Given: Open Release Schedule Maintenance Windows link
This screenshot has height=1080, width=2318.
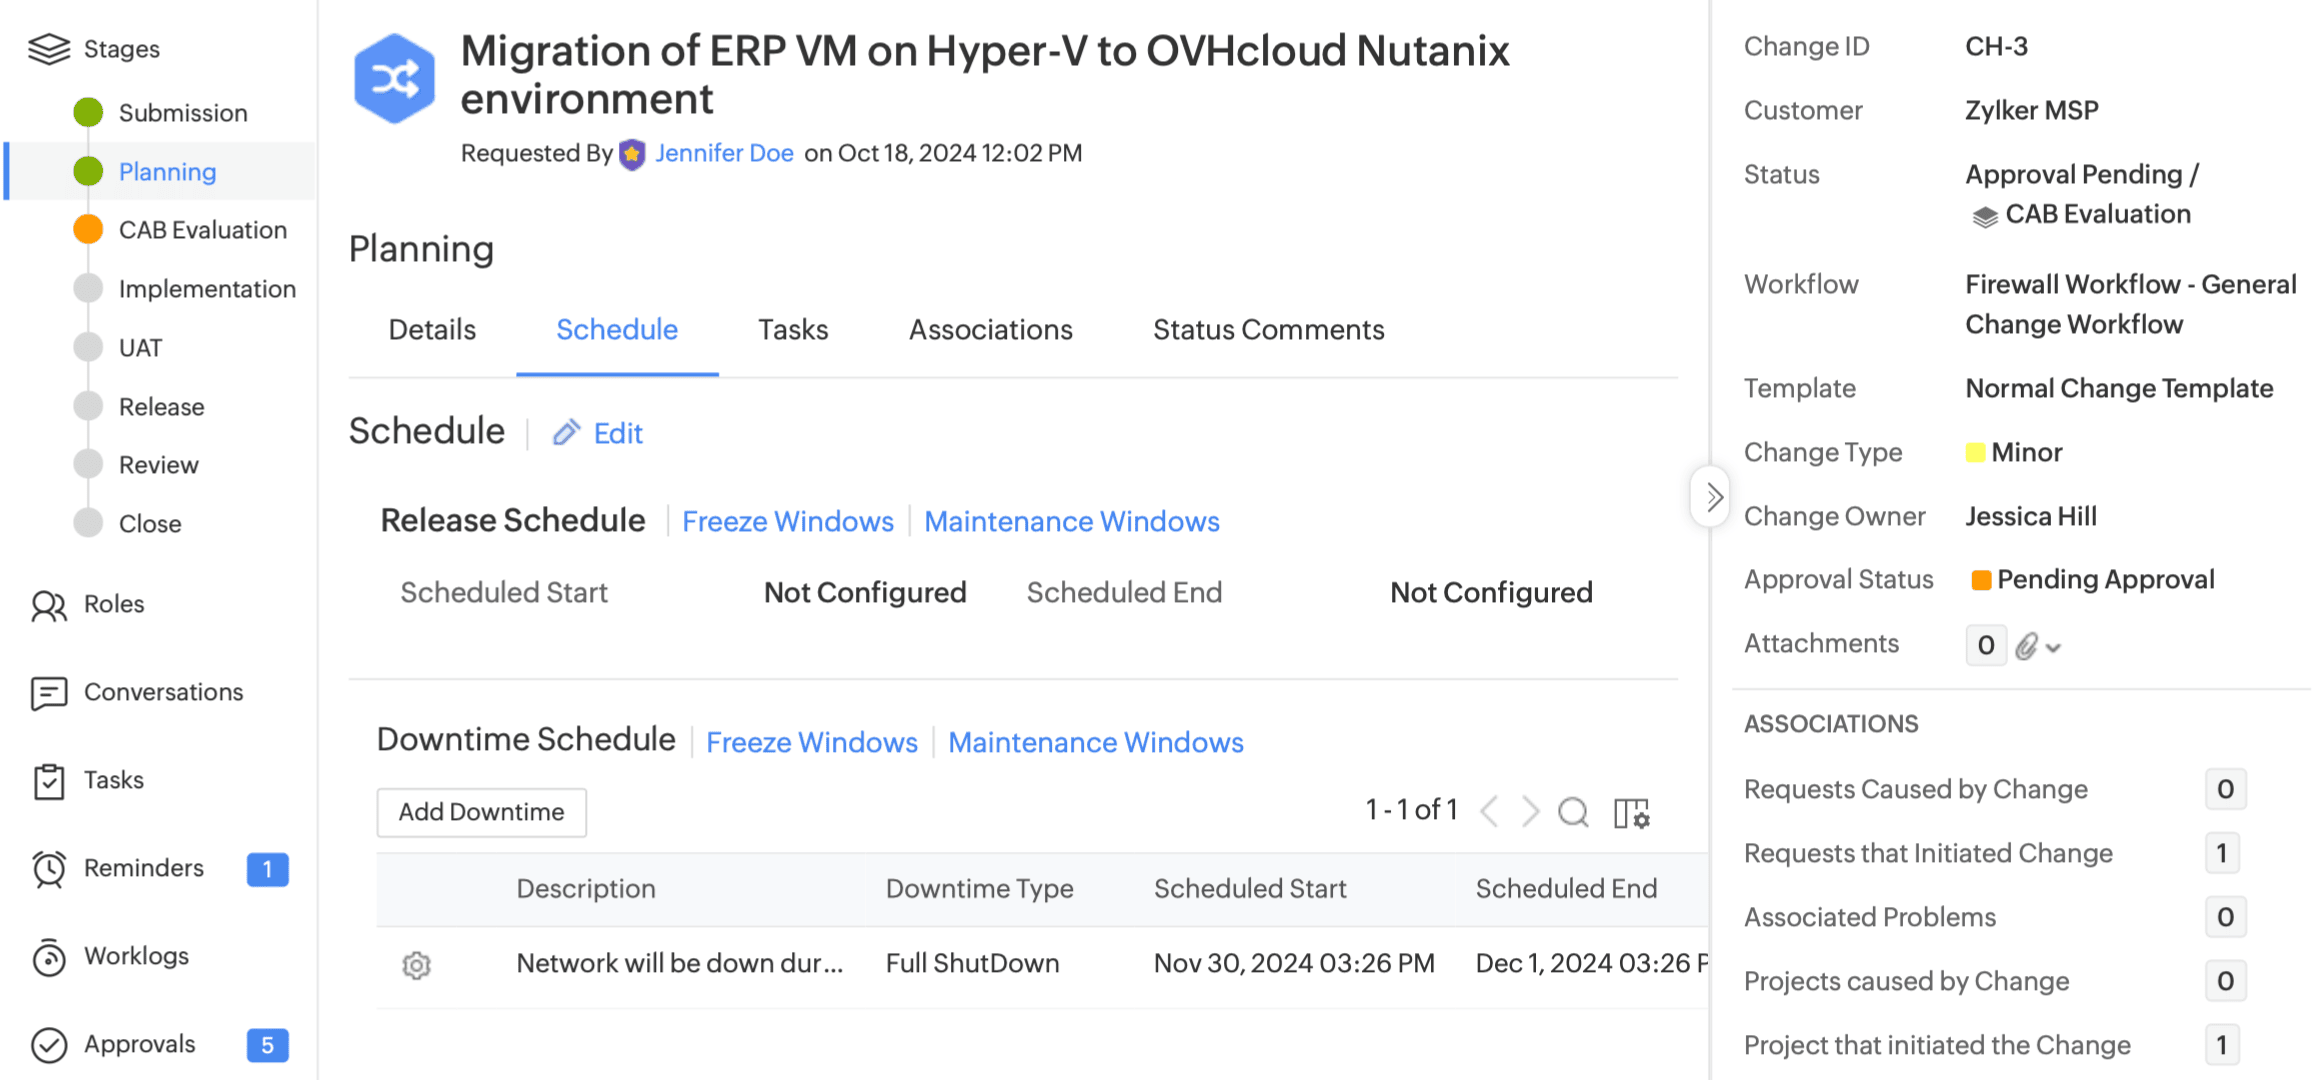Looking at the screenshot, I should [1071, 522].
